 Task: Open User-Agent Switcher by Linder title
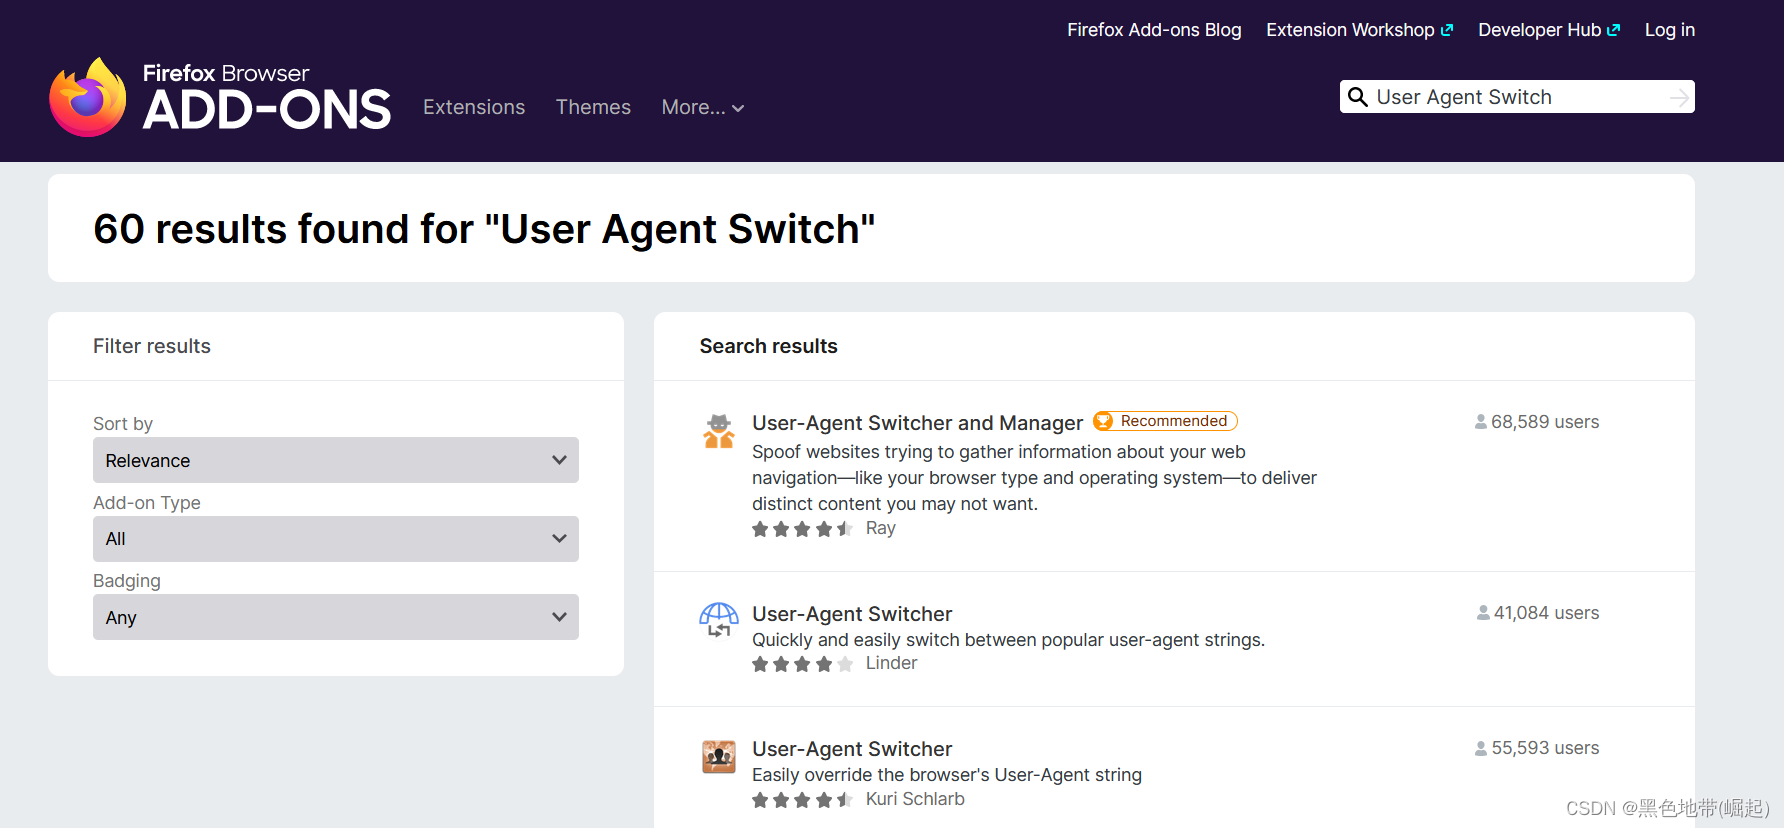click(852, 614)
